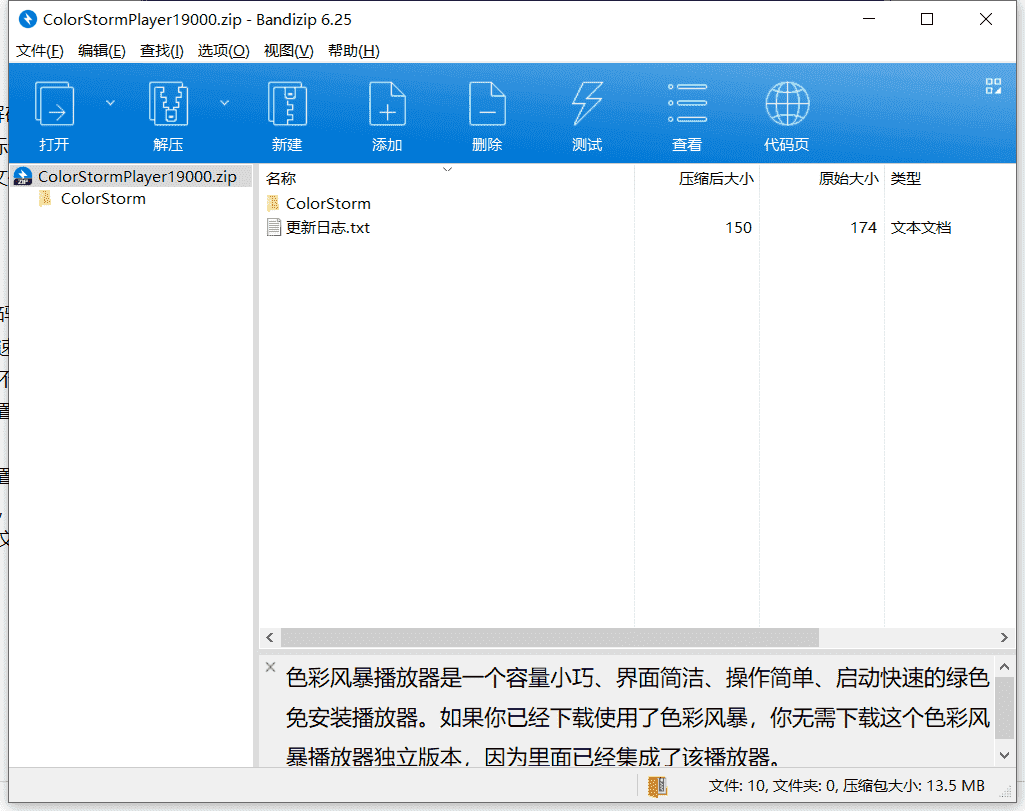Click the 更新日志.txt document icon

click(x=274, y=227)
